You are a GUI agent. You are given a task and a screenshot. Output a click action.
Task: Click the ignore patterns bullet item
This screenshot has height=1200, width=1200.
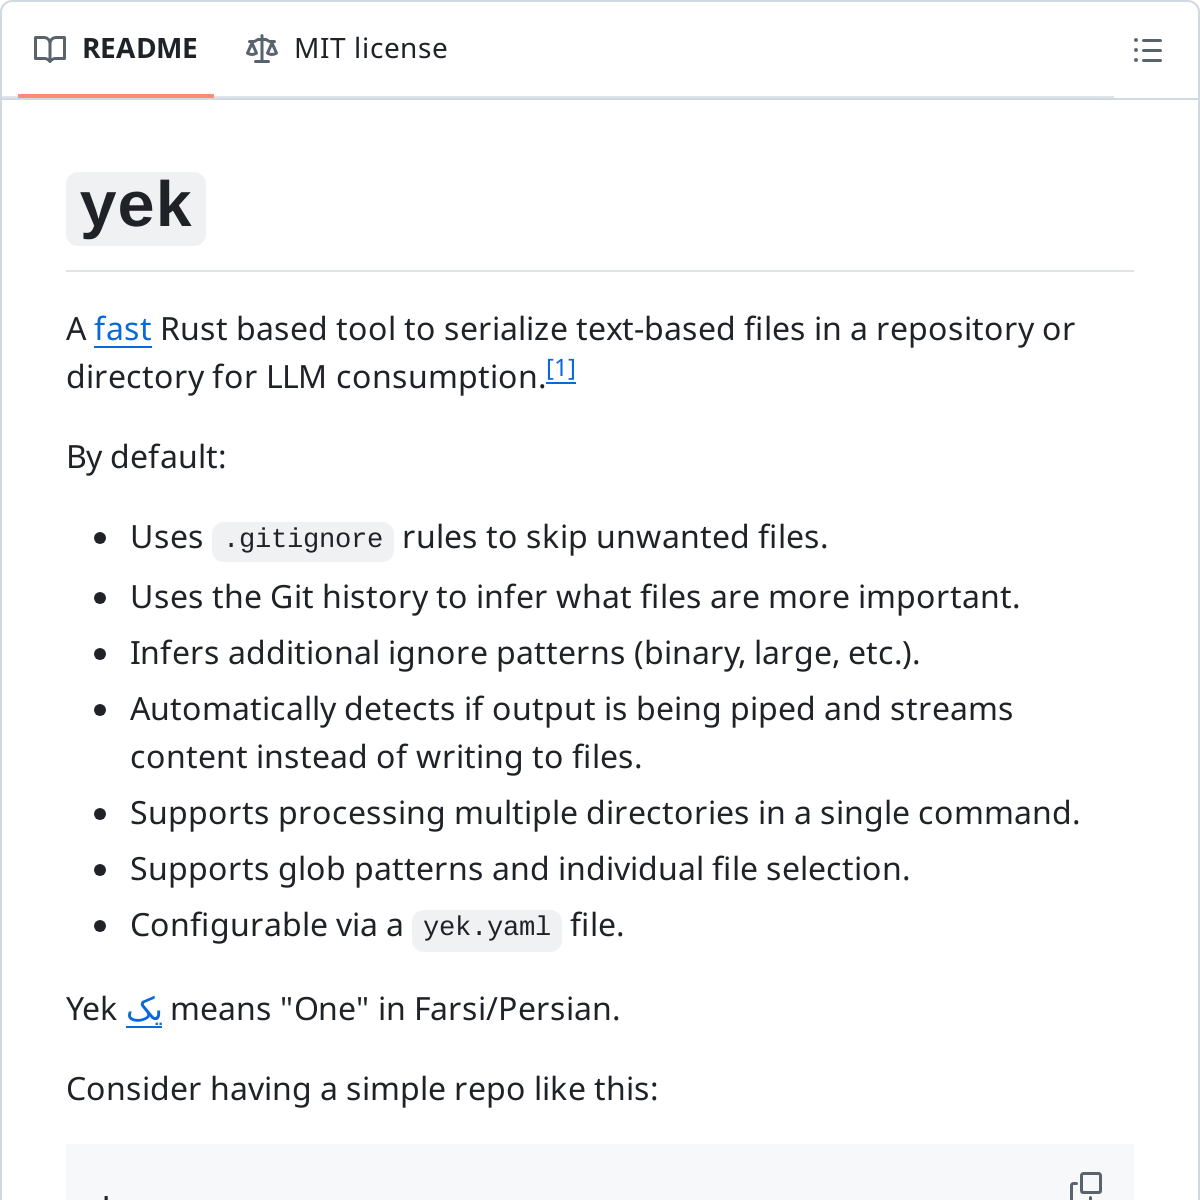525,653
